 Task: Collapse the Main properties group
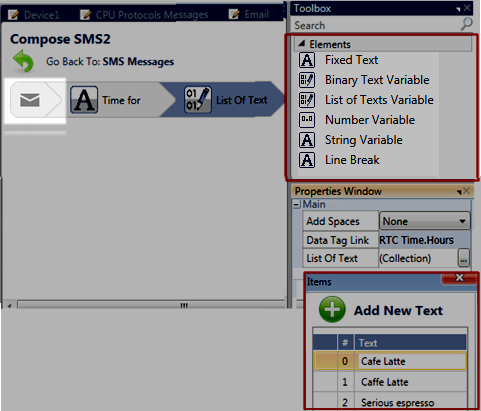296,204
